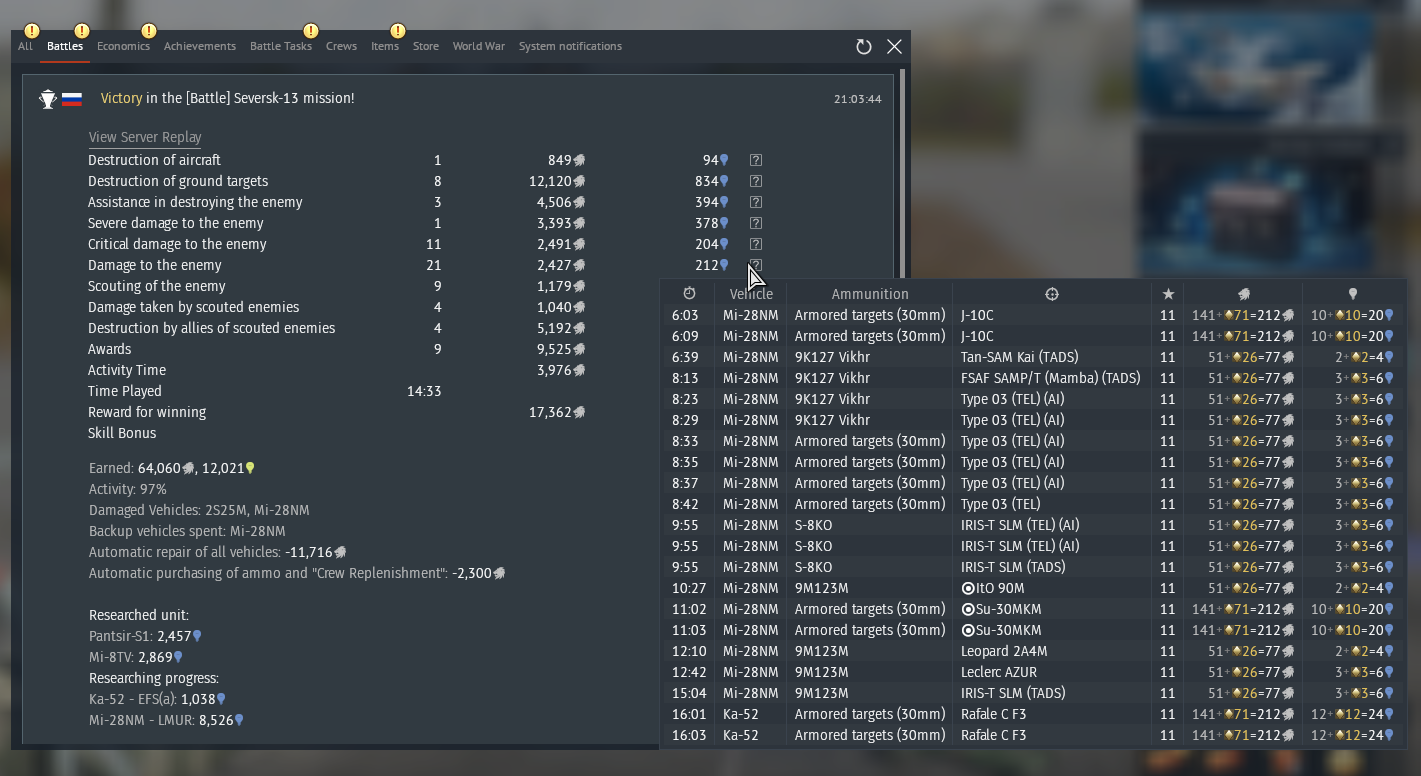
Task: Click the Leclerc AZUR target entry
Action: pos(999,672)
